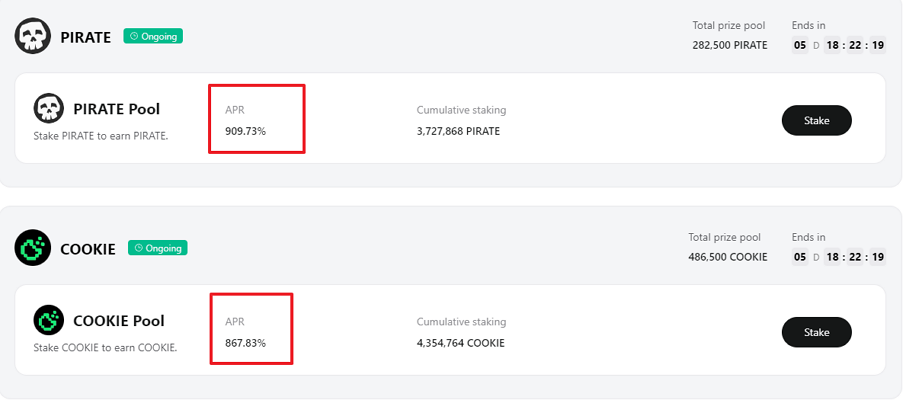Click the COOKIE section heading text
The image size is (903, 400).
88,249
